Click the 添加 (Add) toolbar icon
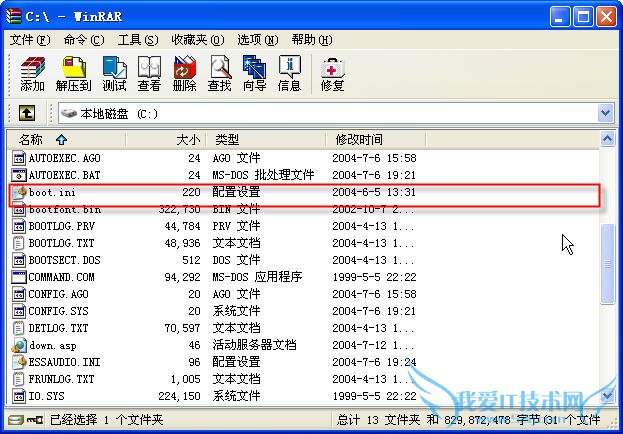Viewport: 623px width, 434px height. click(33, 74)
